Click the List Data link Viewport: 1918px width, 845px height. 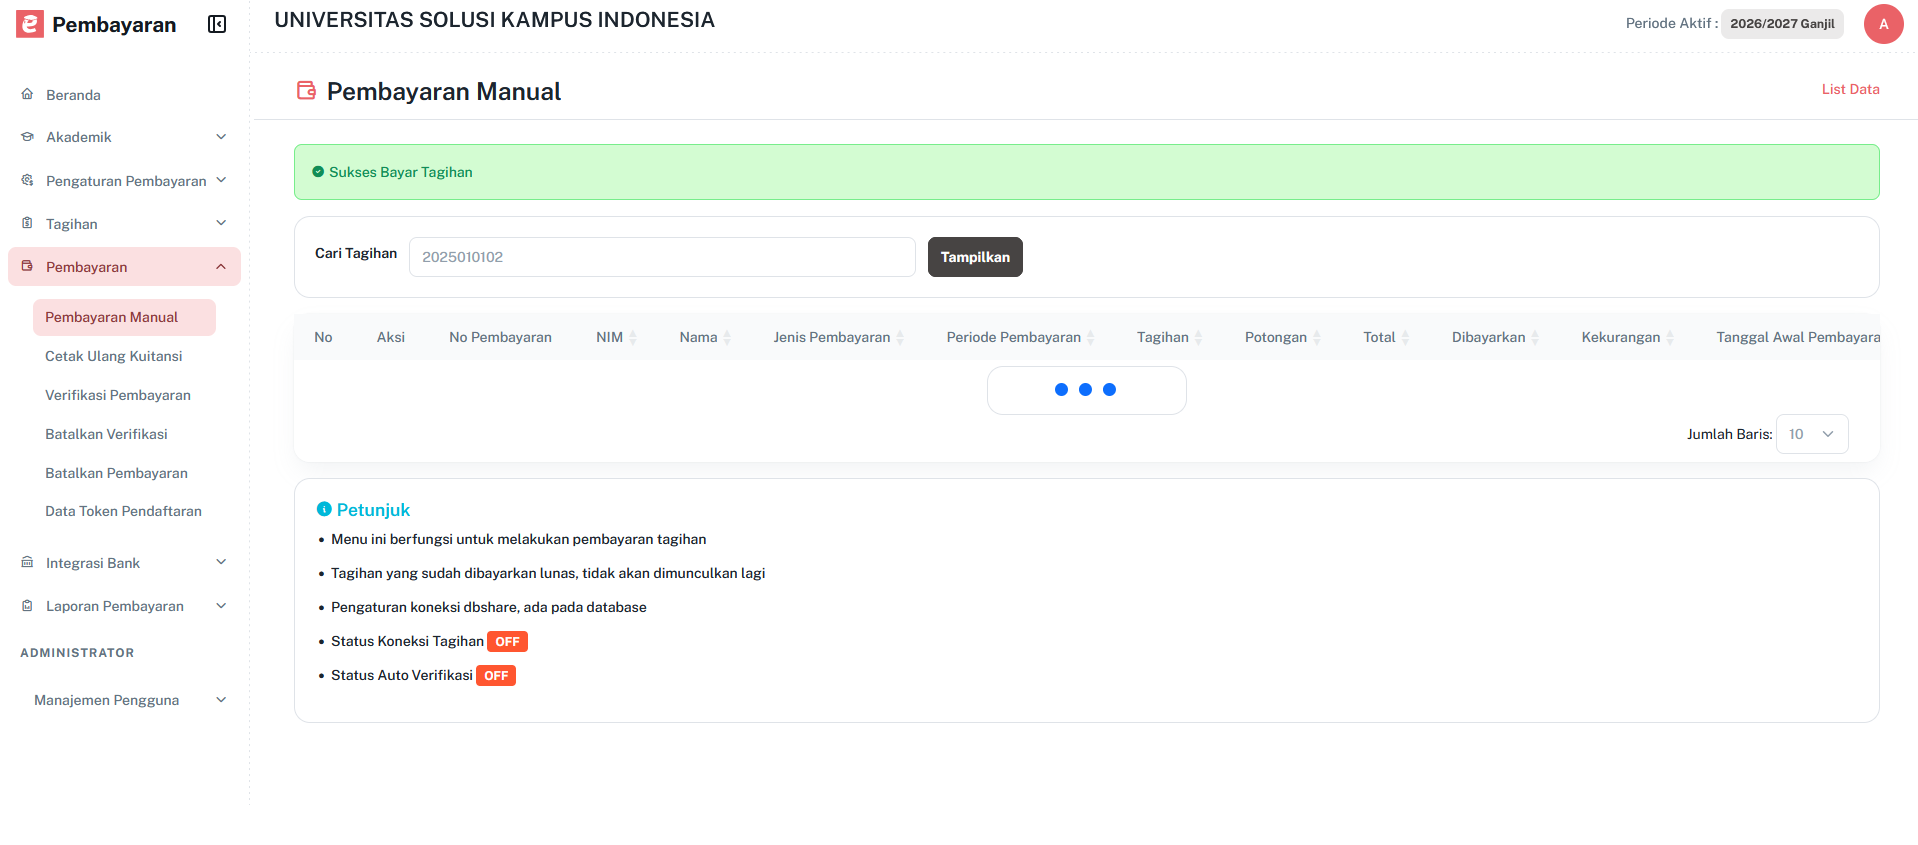point(1850,89)
